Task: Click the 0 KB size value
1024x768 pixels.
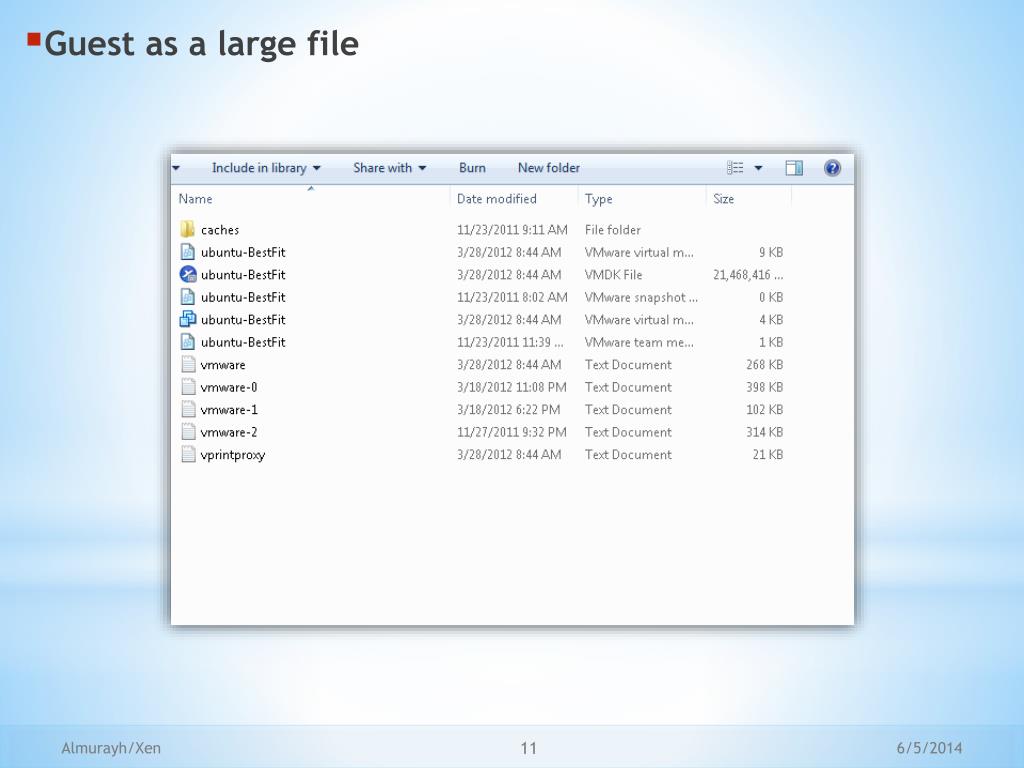Action: pyautogui.click(x=771, y=297)
